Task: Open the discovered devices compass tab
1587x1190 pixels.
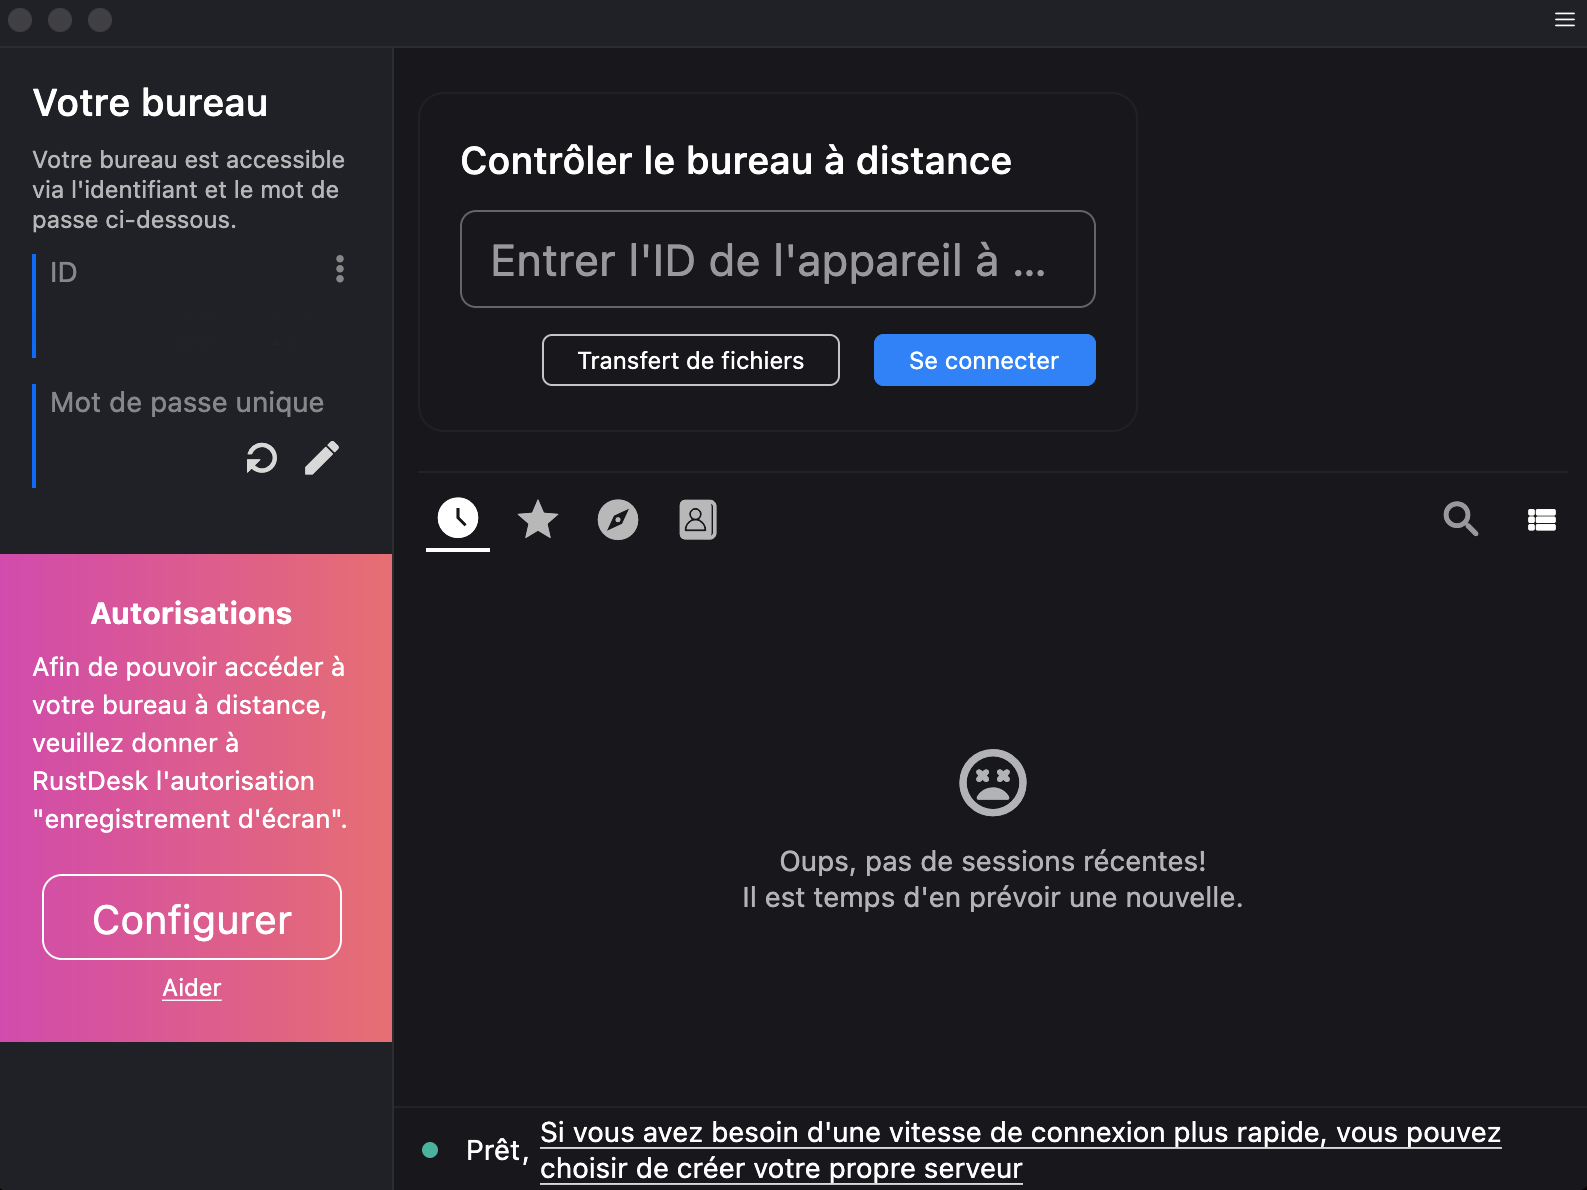Action: 618,520
